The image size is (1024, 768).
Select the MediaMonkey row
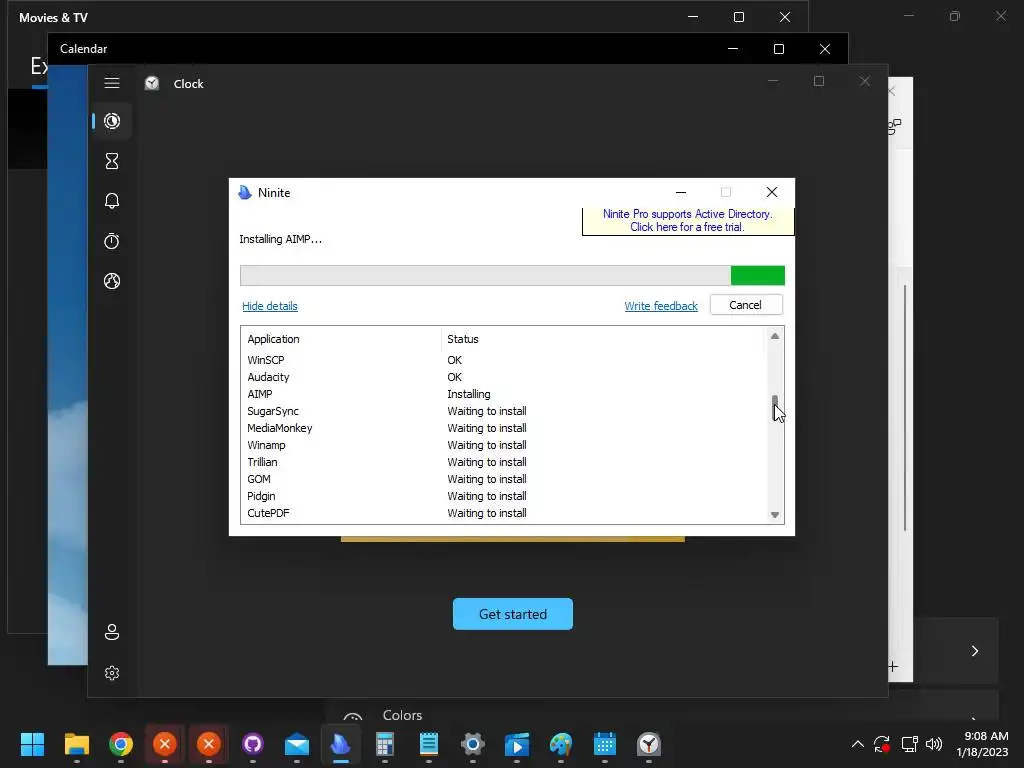(x=504, y=428)
